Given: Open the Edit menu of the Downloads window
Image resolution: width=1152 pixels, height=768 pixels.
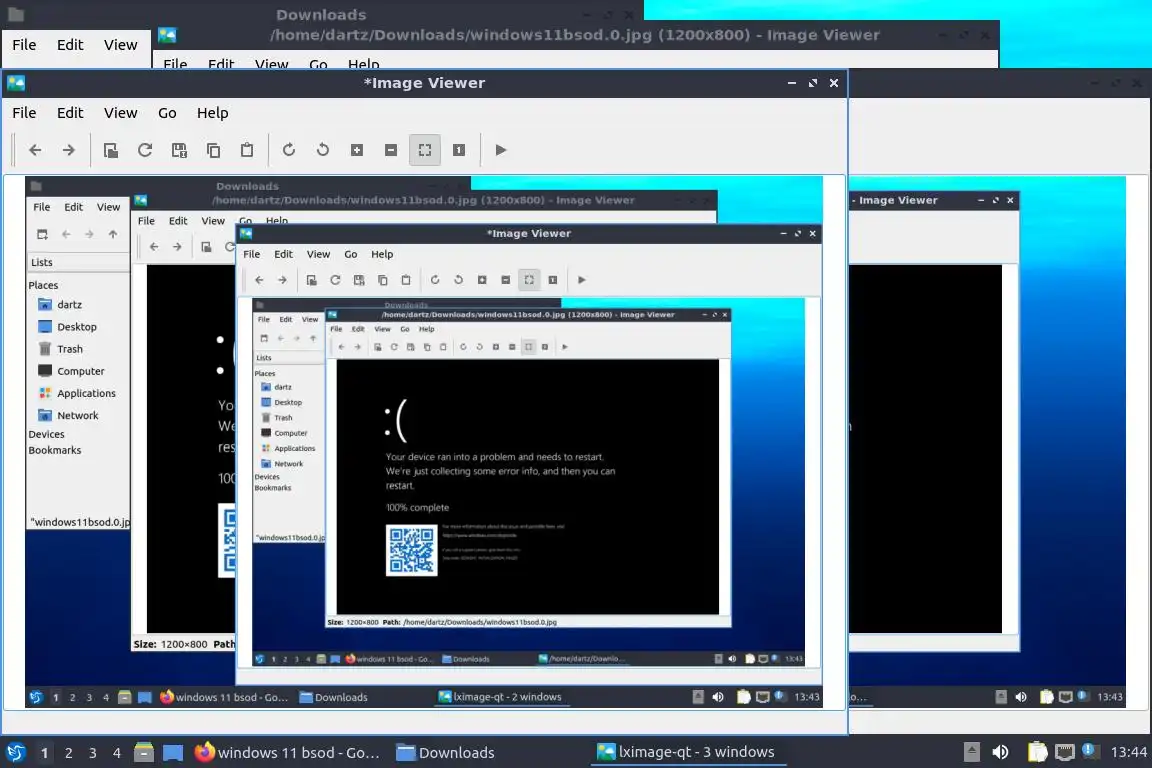Looking at the screenshot, I should coord(70,45).
